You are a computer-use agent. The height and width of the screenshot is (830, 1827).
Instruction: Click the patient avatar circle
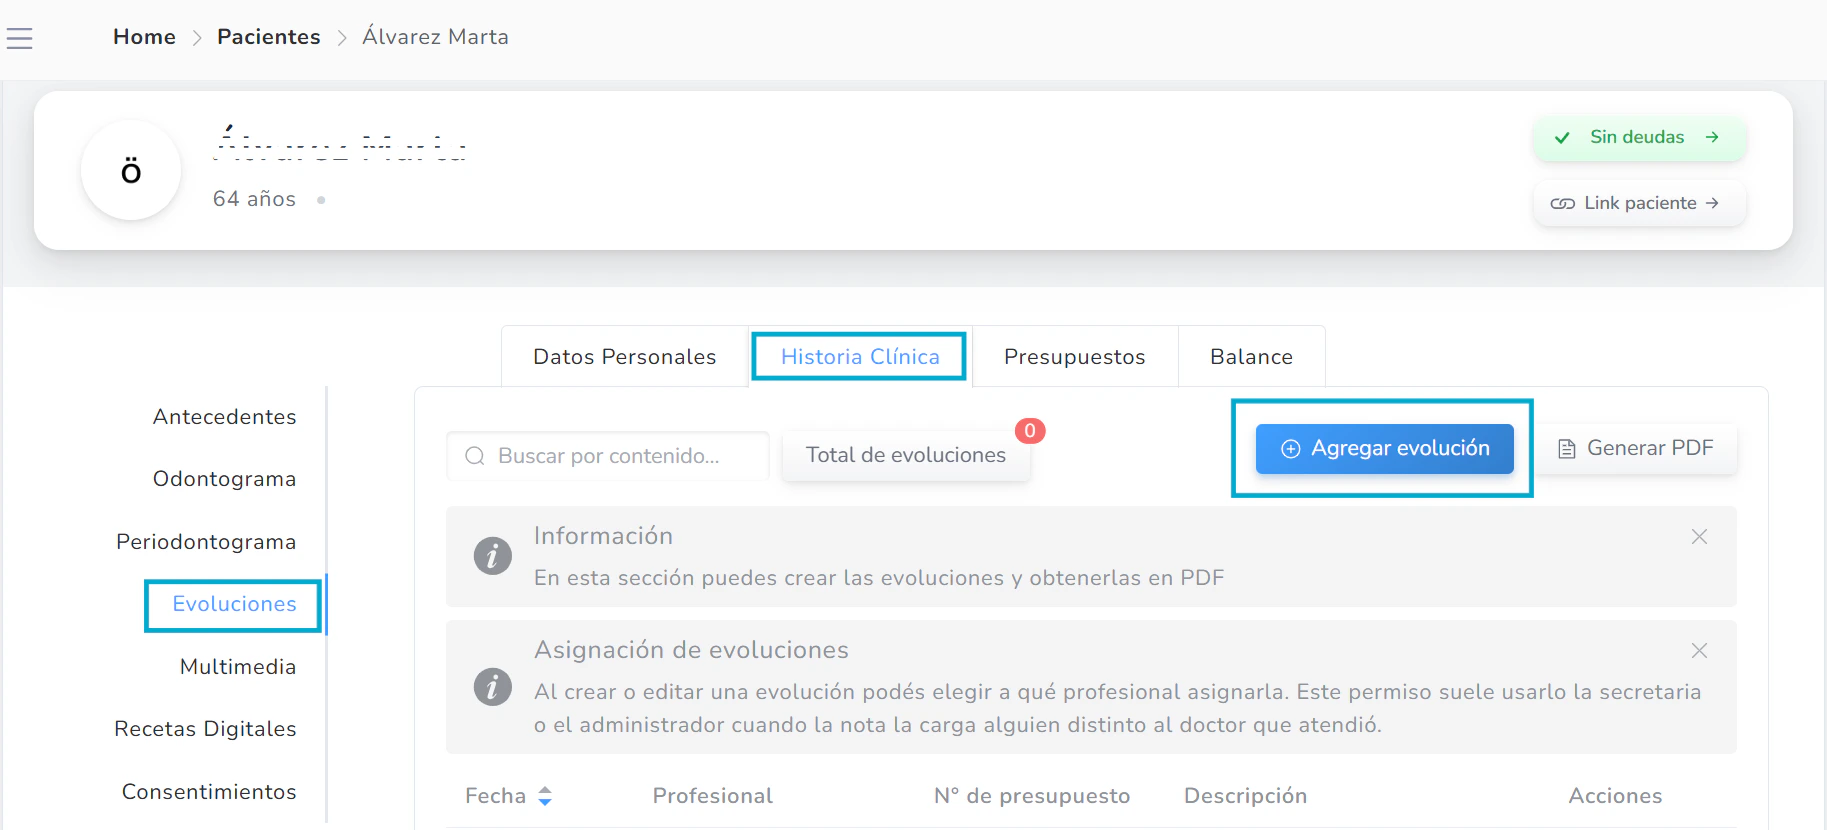pyautogui.click(x=131, y=170)
